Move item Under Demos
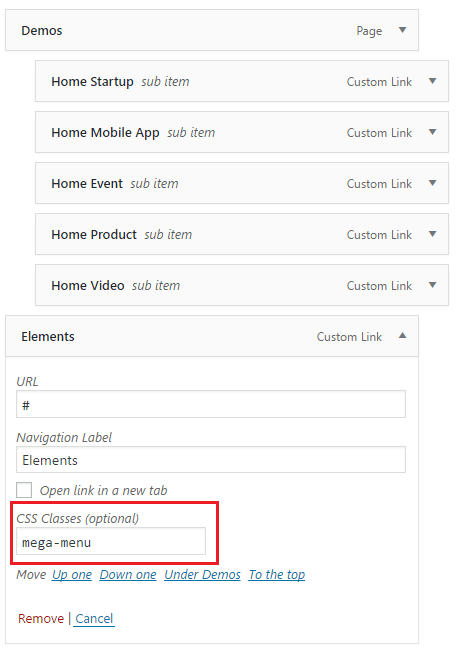Screen dimensions: 456x652 point(202,575)
